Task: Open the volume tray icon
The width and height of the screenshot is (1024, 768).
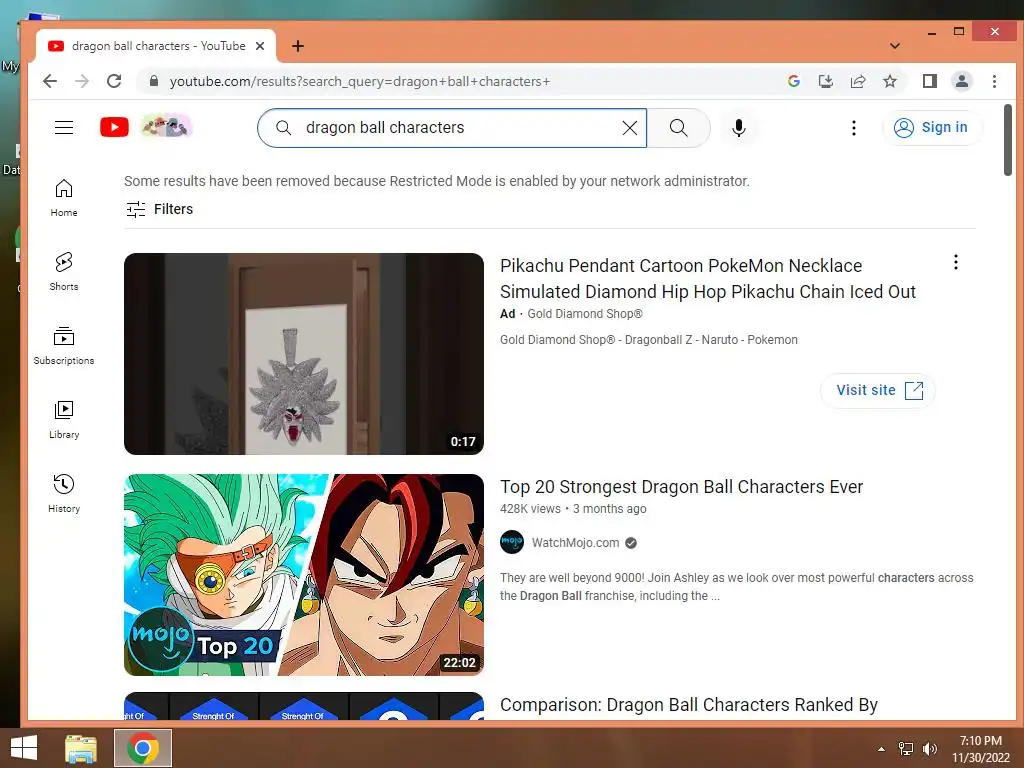Action: pyautogui.click(x=930, y=749)
